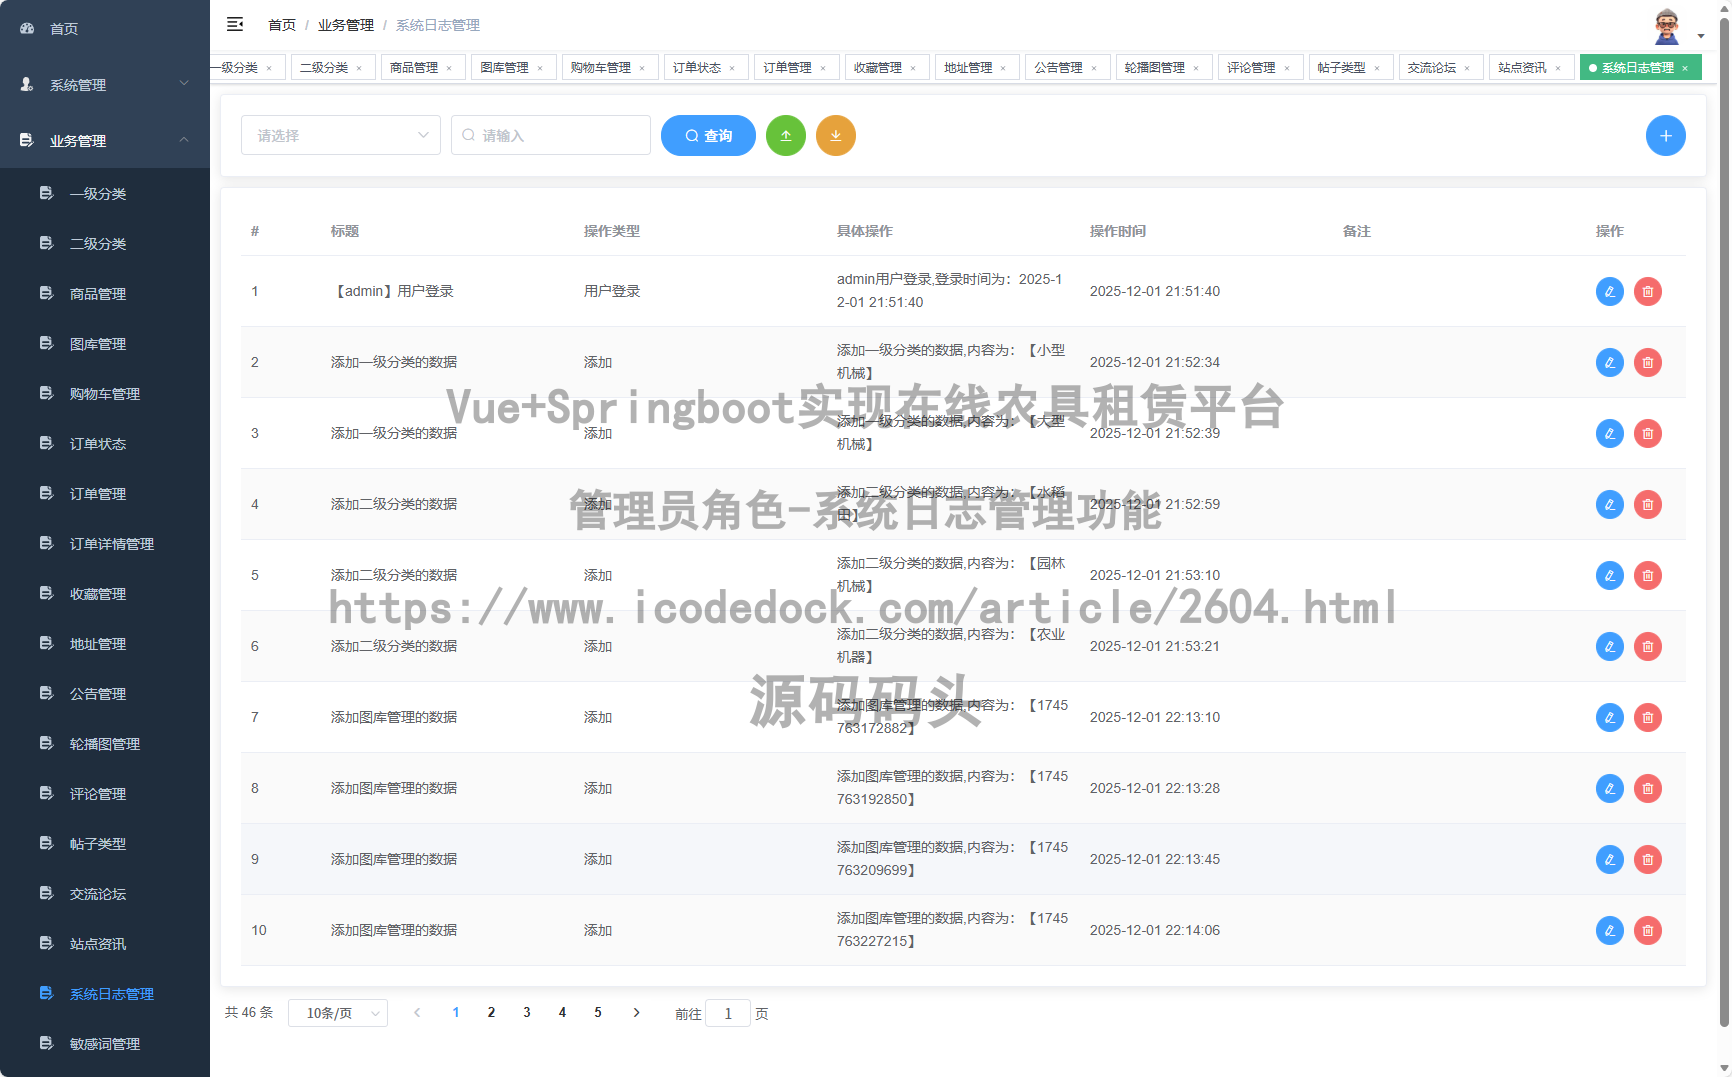1732x1077 pixels.
Task: Click the user icon beside 系统管理
Action: click(25, 85)
